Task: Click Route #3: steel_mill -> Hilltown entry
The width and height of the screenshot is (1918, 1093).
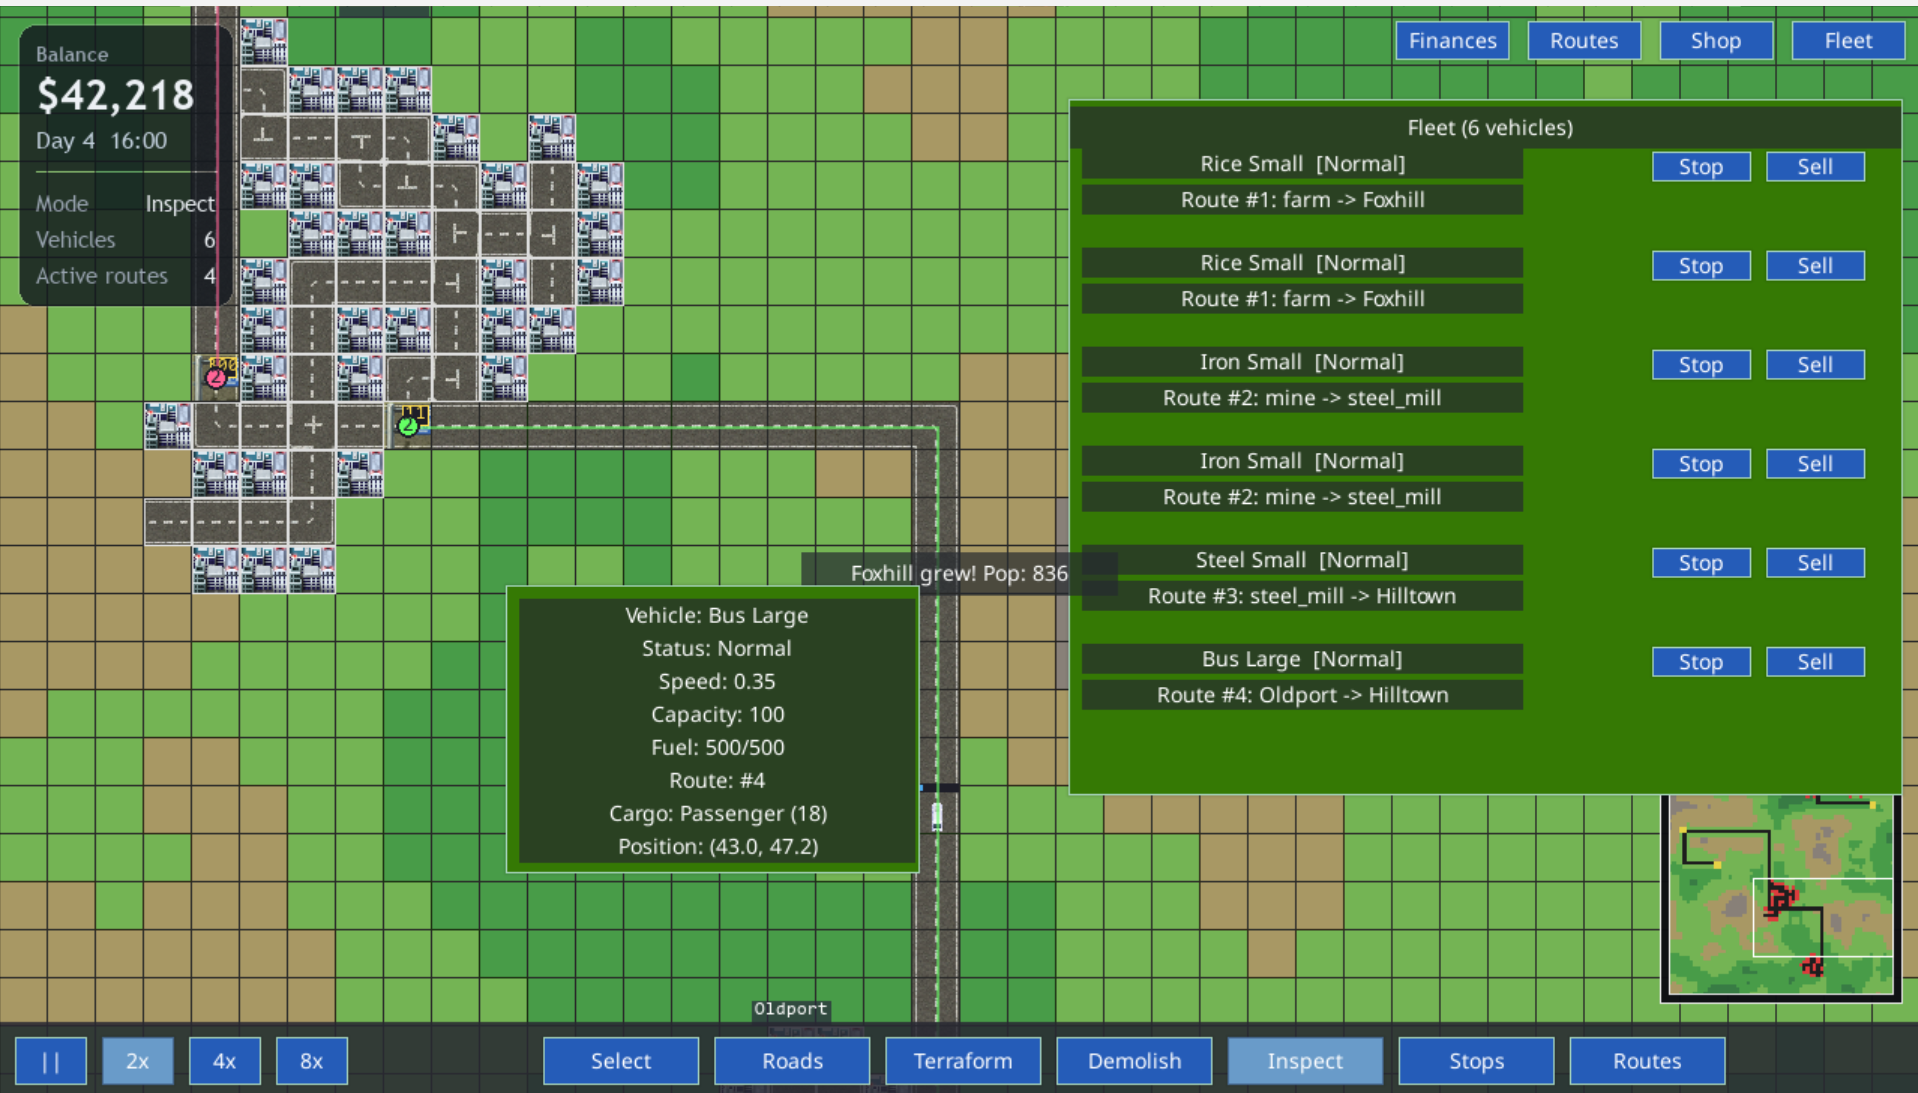Action: [1302, 596]
